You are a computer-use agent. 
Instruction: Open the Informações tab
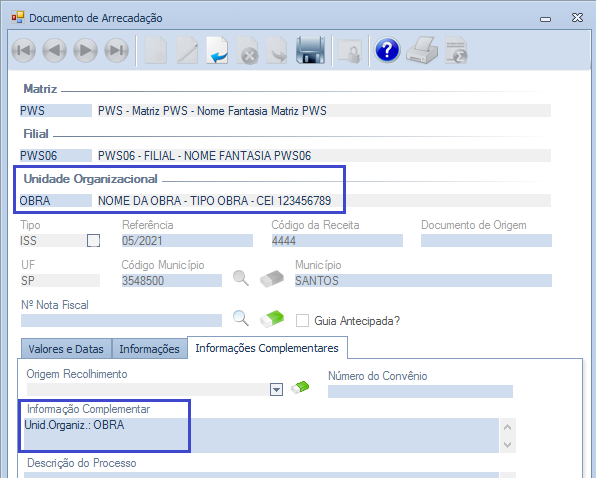[149, 349]
